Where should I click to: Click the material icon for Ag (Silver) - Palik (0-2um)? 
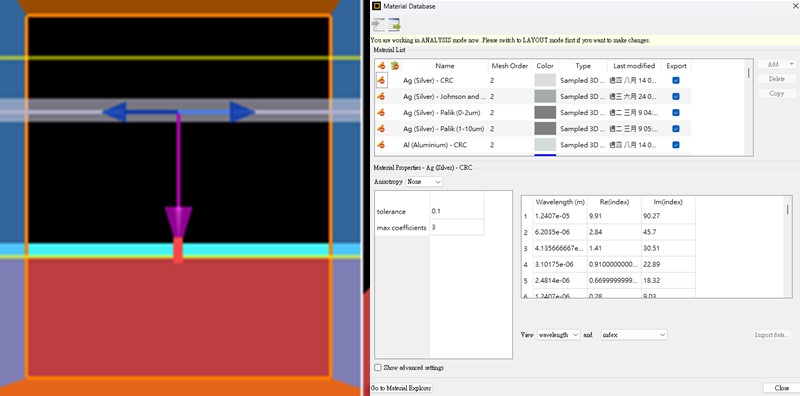(381, 113)
